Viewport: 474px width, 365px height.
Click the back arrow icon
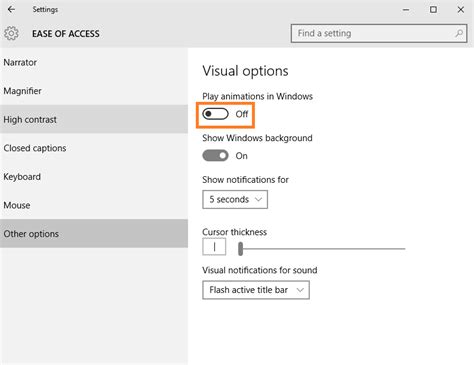pos(11,9)
